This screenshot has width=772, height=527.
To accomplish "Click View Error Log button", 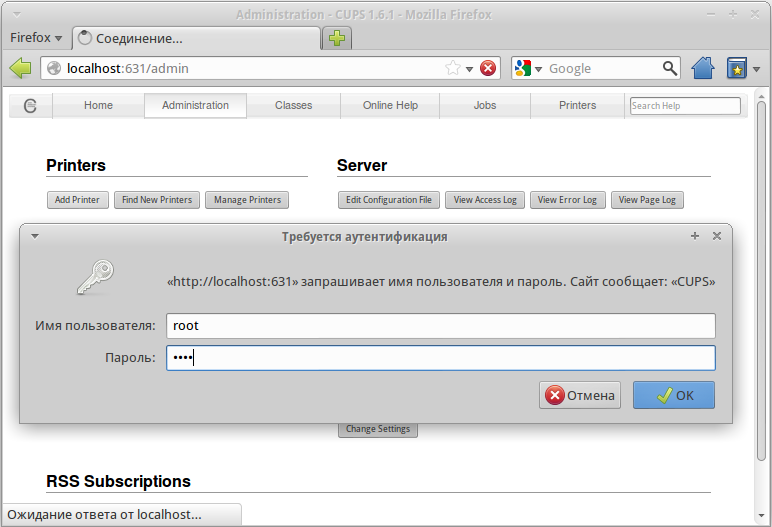I will (x=568, y=200).
